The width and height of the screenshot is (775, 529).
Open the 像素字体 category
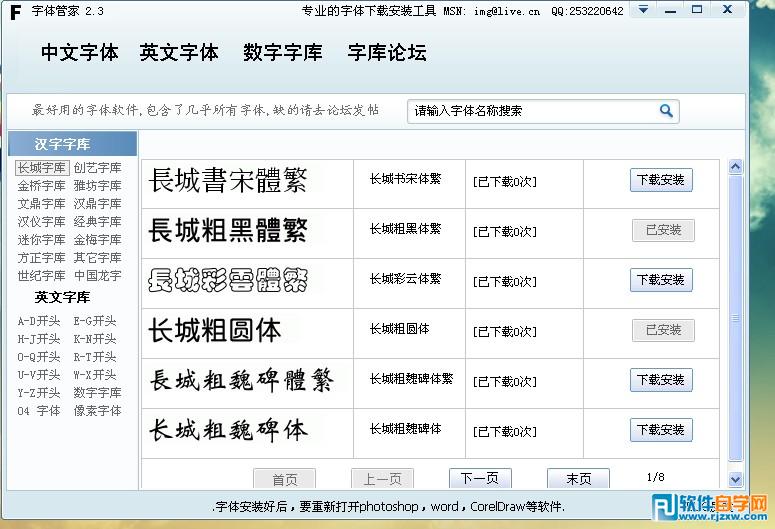98,410
